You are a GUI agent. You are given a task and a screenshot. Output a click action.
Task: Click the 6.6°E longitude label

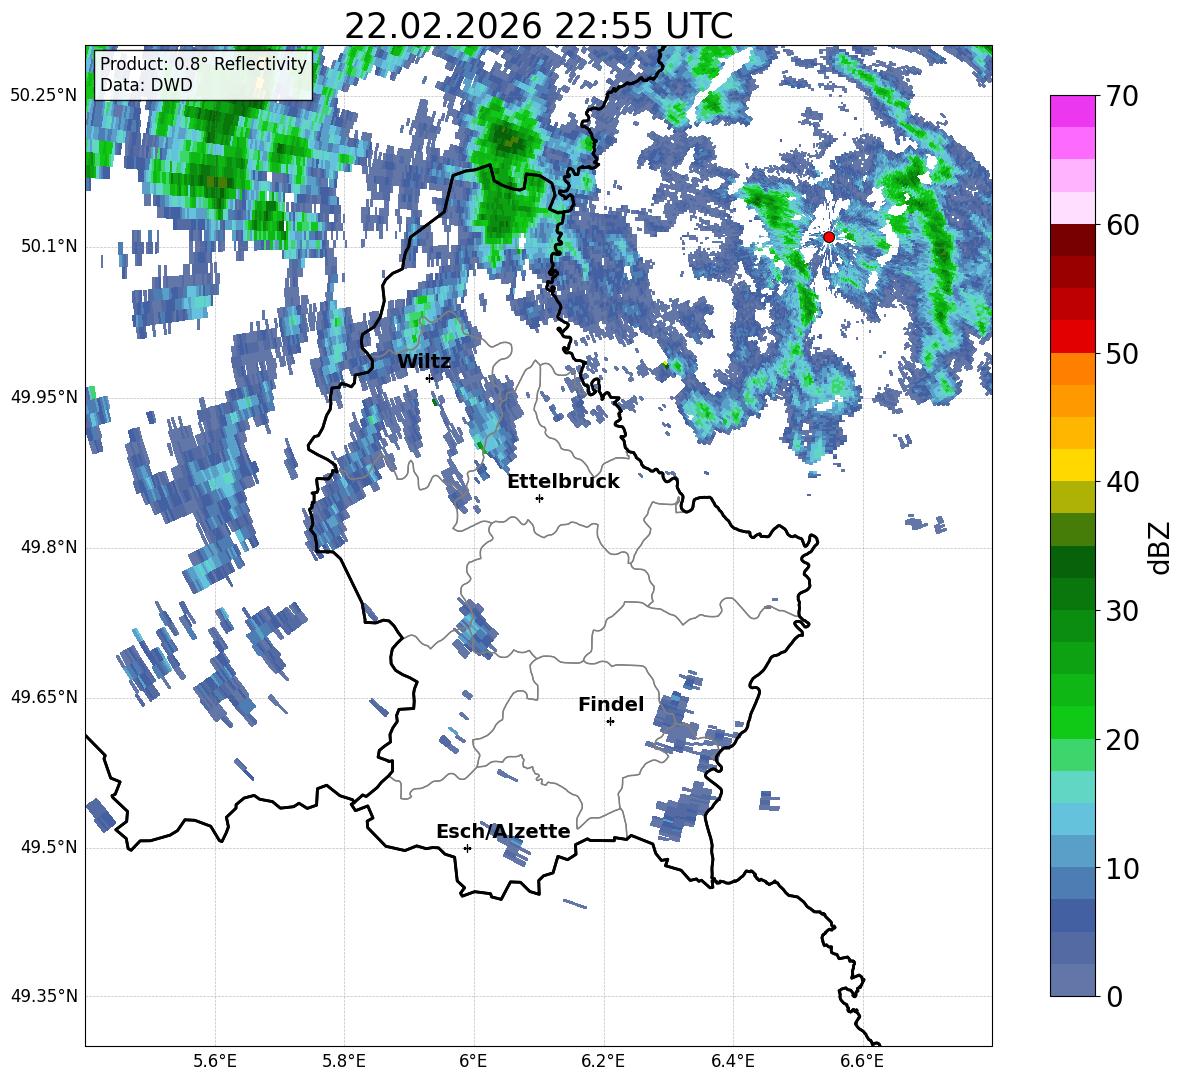[862, 1062]
